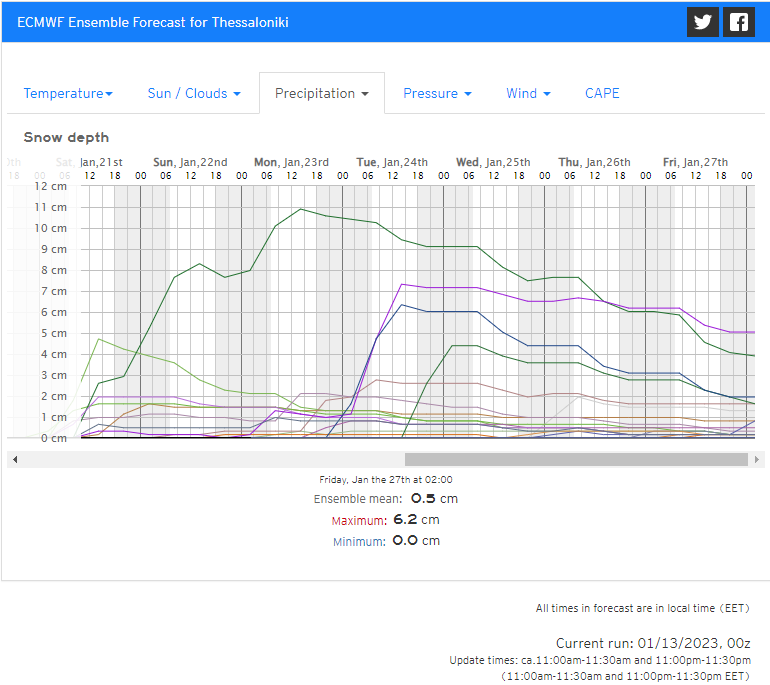Click the chart scrollbar right arrow
The image size is (770, 685).
(x=757, y=460)
